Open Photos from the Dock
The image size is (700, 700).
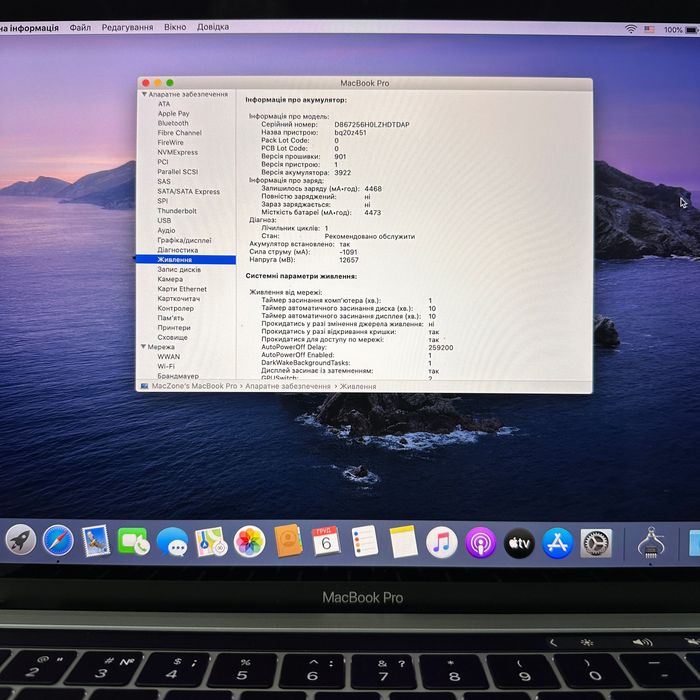coord(249,542)
